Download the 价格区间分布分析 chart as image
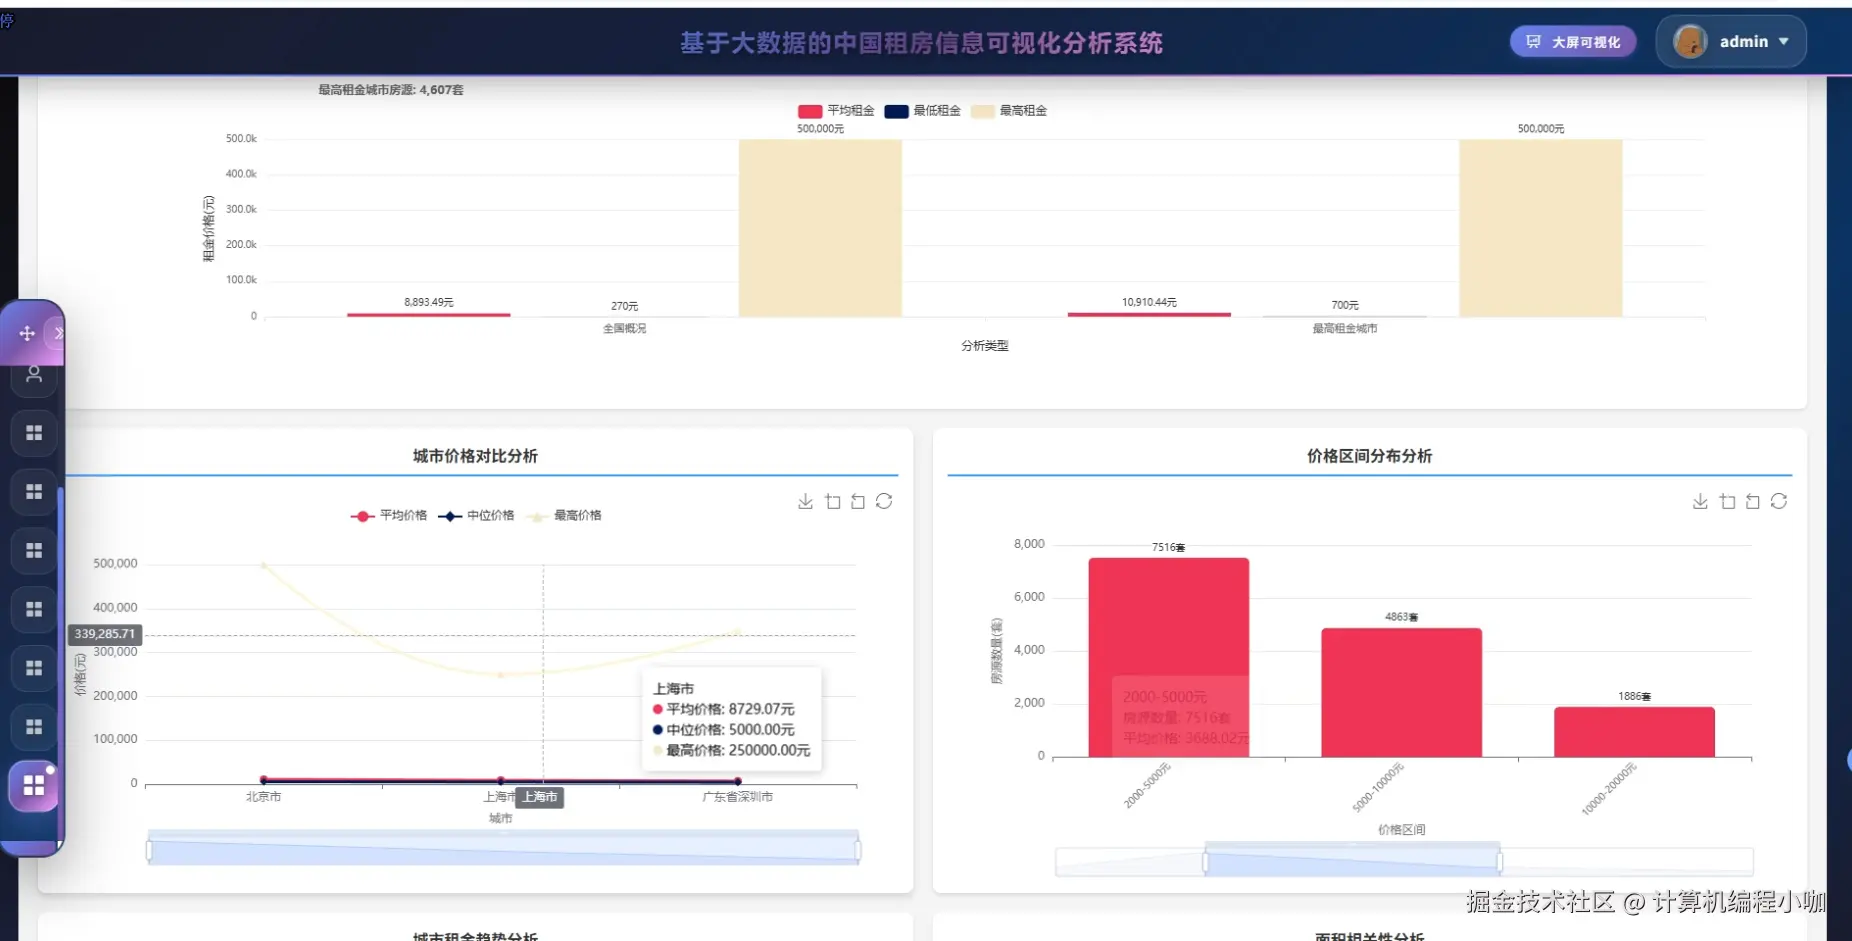The image size is (1852, 941). click(x=1700, y=501)
